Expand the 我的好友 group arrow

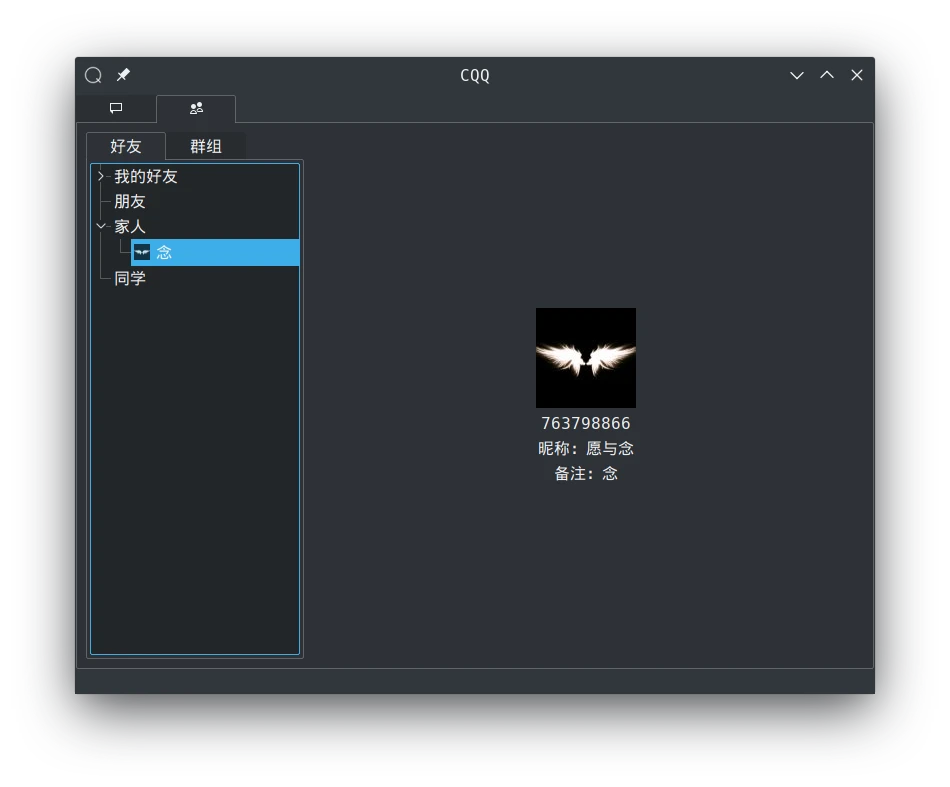(101, 177)
